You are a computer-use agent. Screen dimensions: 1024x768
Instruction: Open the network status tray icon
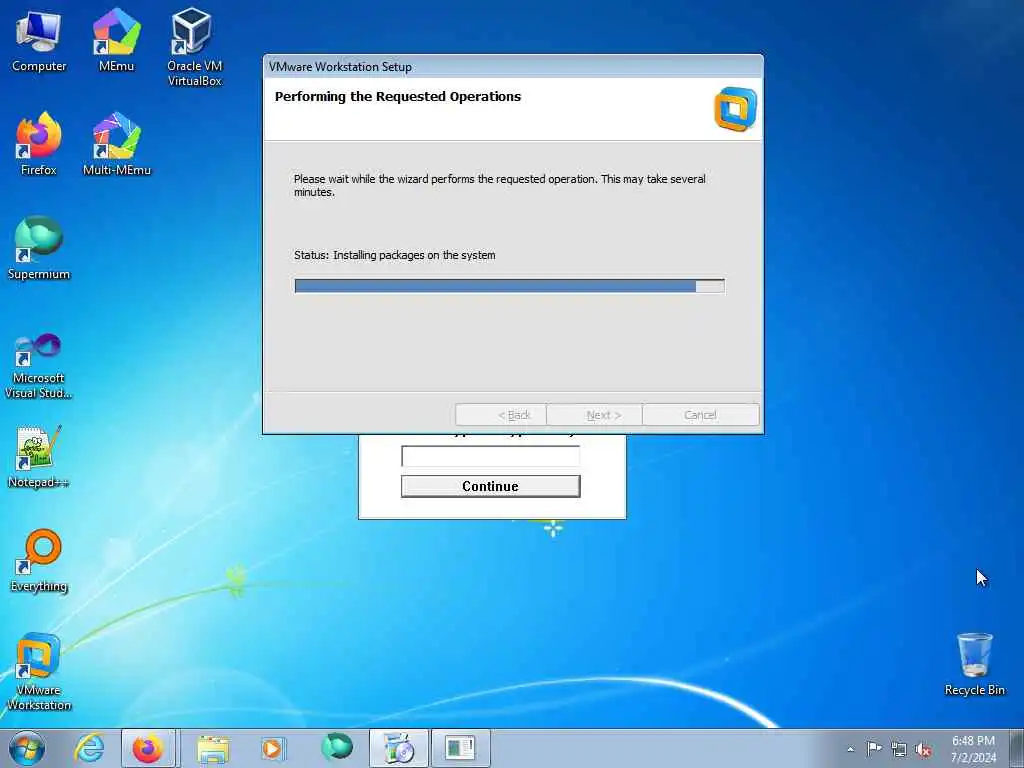899,750
